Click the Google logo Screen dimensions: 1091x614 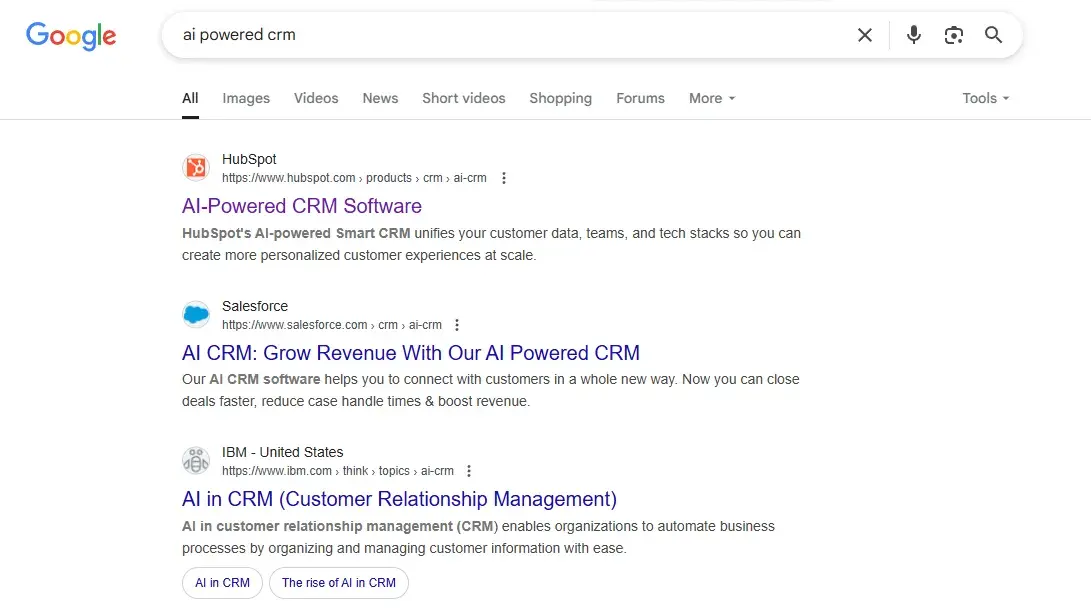pos(70,36)
